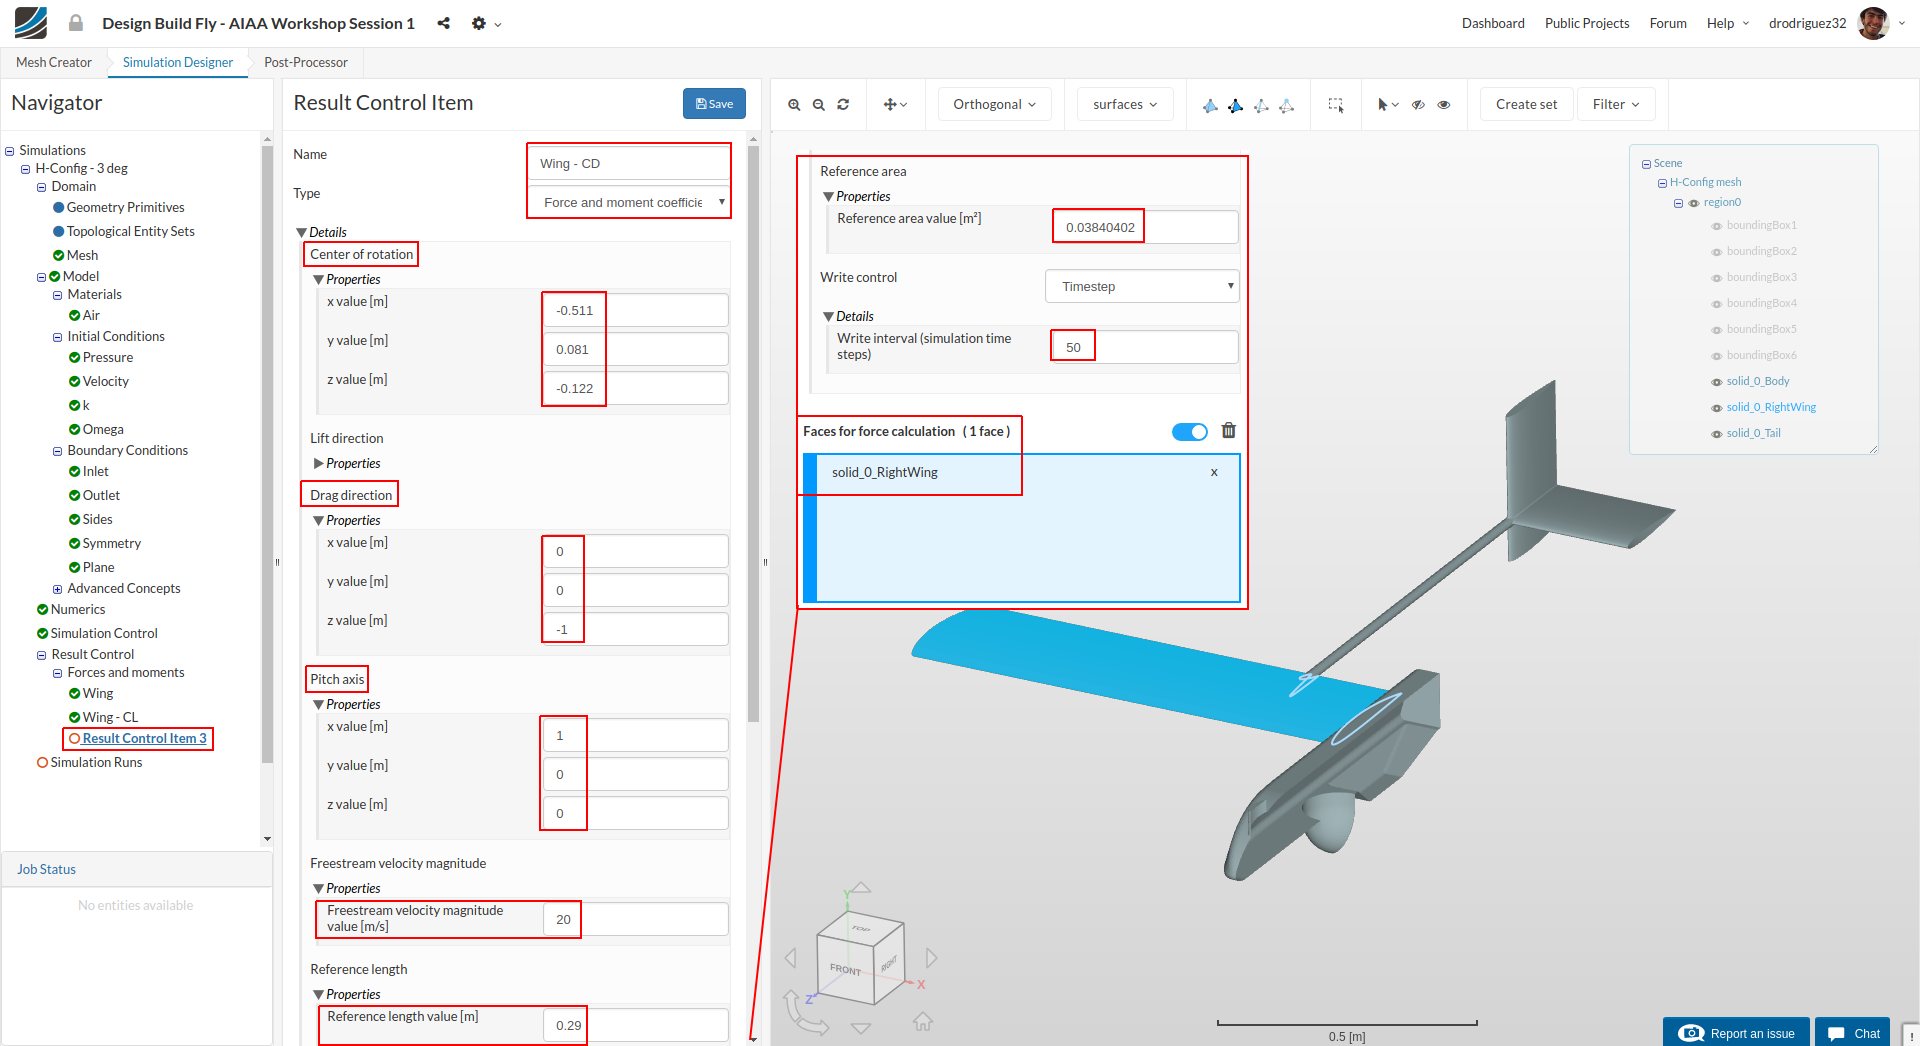Click the zoom in magnifier icon
1920x1046 pixels.
[x=794, y=105]
